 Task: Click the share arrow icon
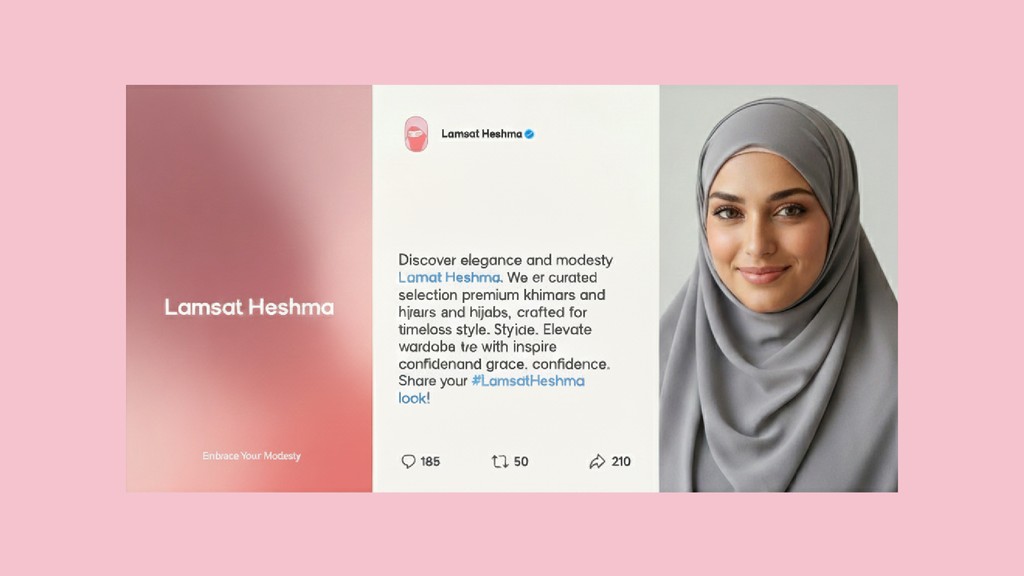pos(597,462)
